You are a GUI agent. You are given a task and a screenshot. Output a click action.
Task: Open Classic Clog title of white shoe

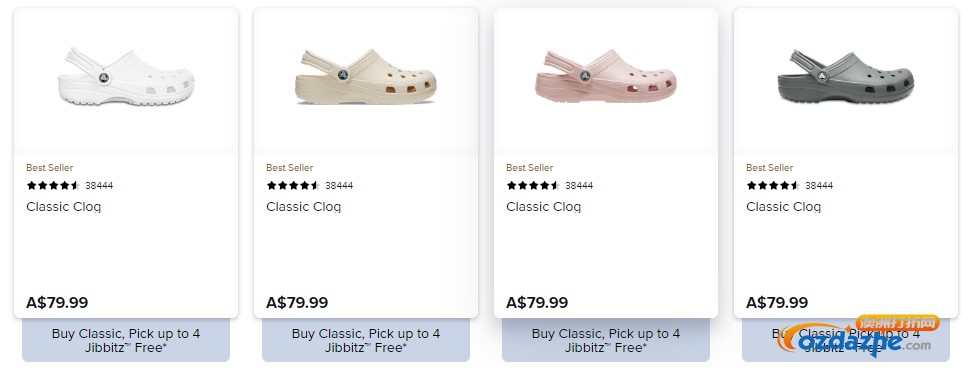(64, 207)
